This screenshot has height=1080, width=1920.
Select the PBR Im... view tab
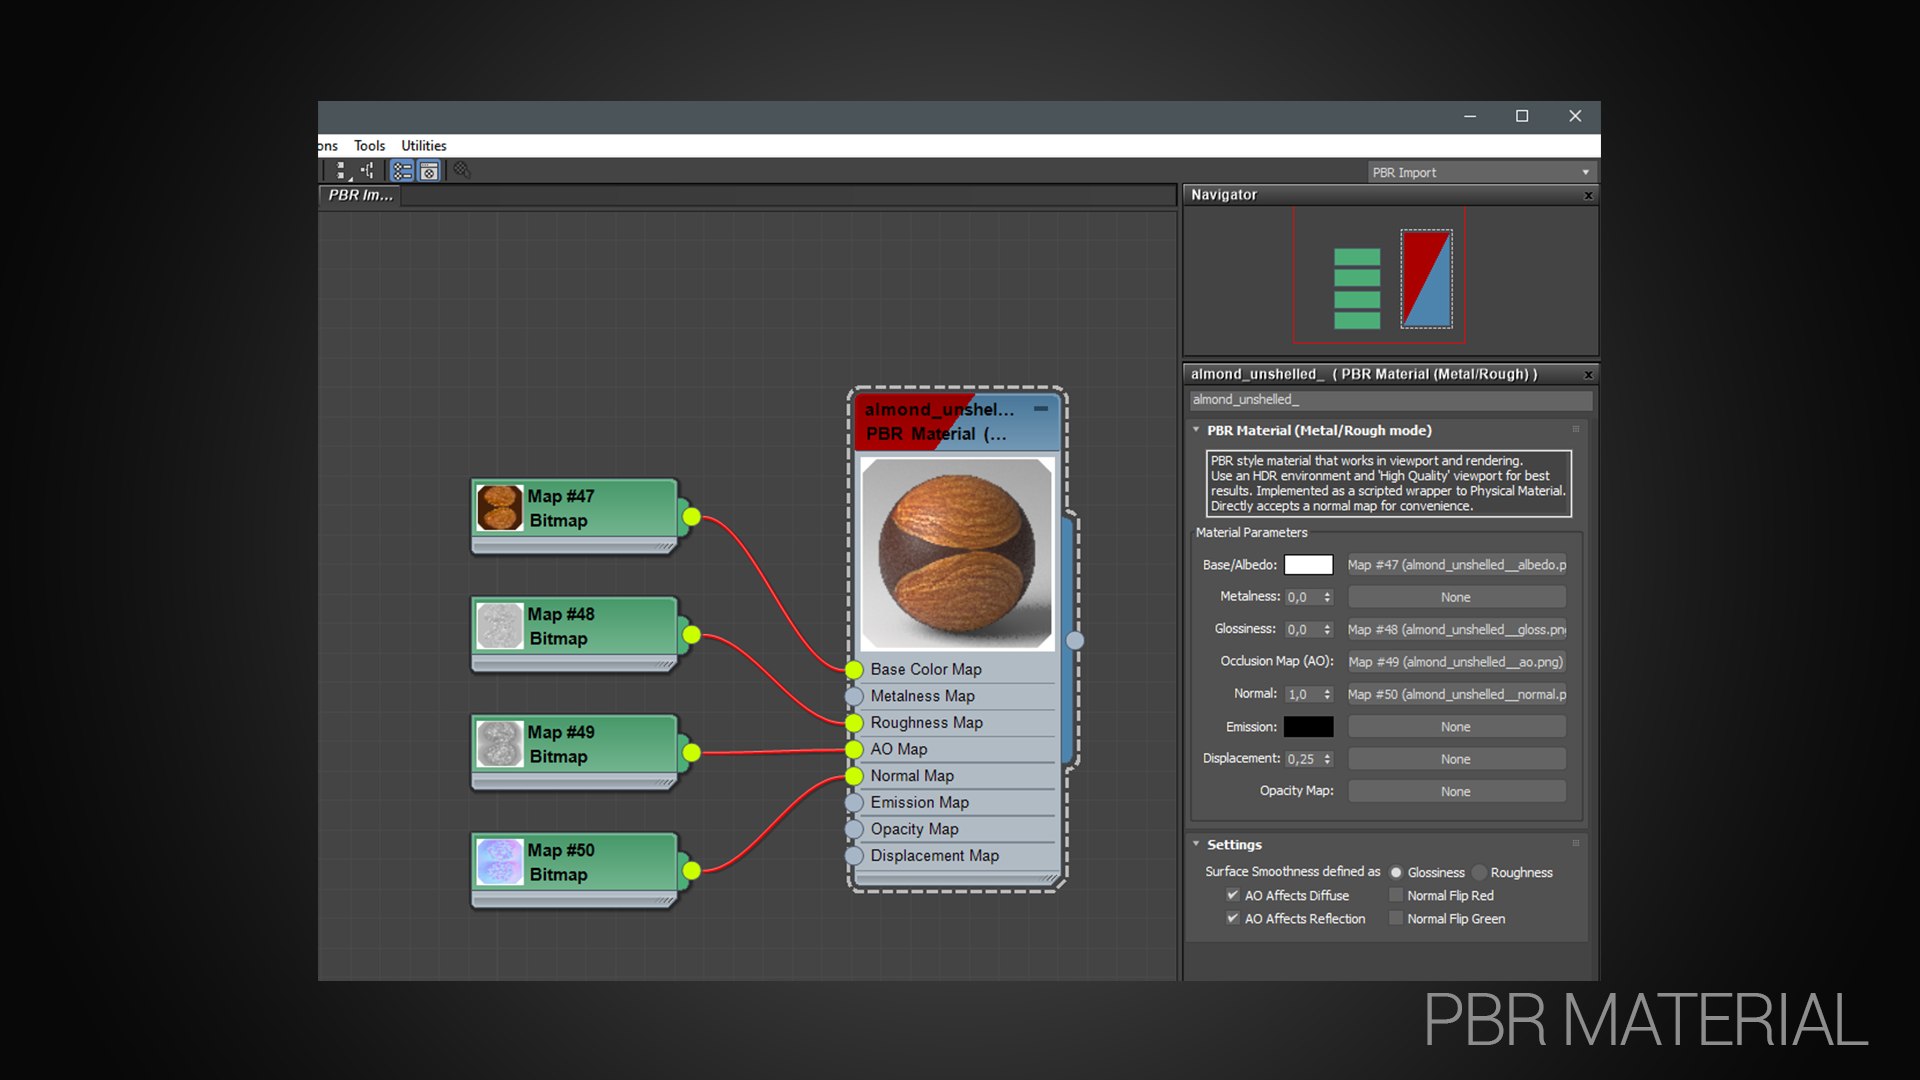coord(361,195)
